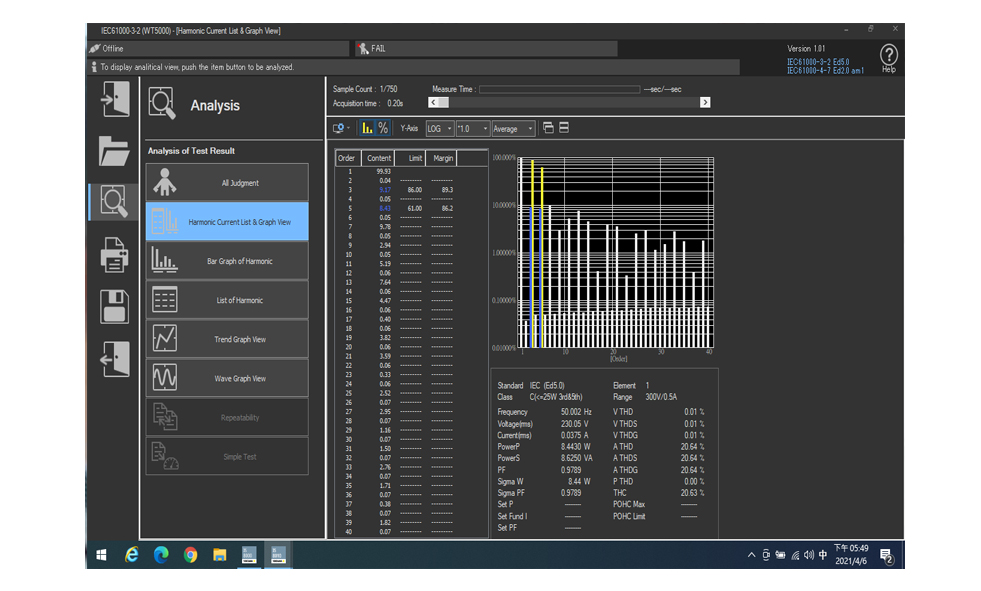Click the printer icon in sidebar
Screen dimensions: 981x591
point(115,256)
